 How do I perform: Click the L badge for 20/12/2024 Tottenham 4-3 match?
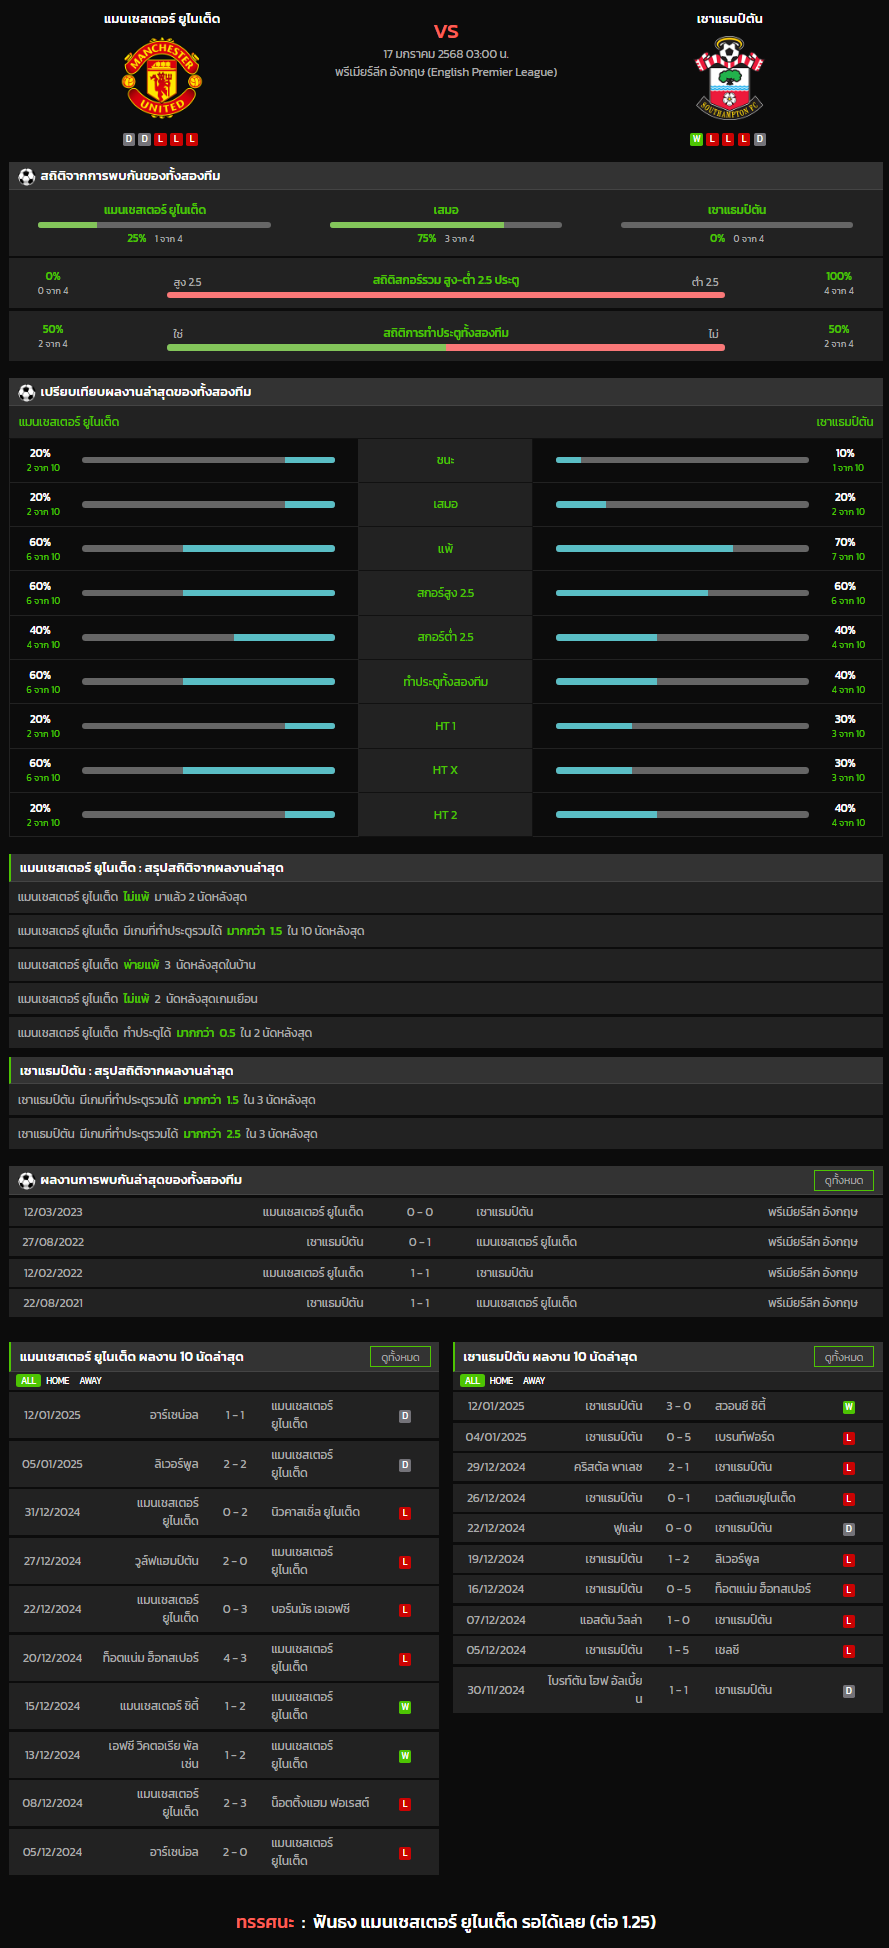pos(405,1659)
